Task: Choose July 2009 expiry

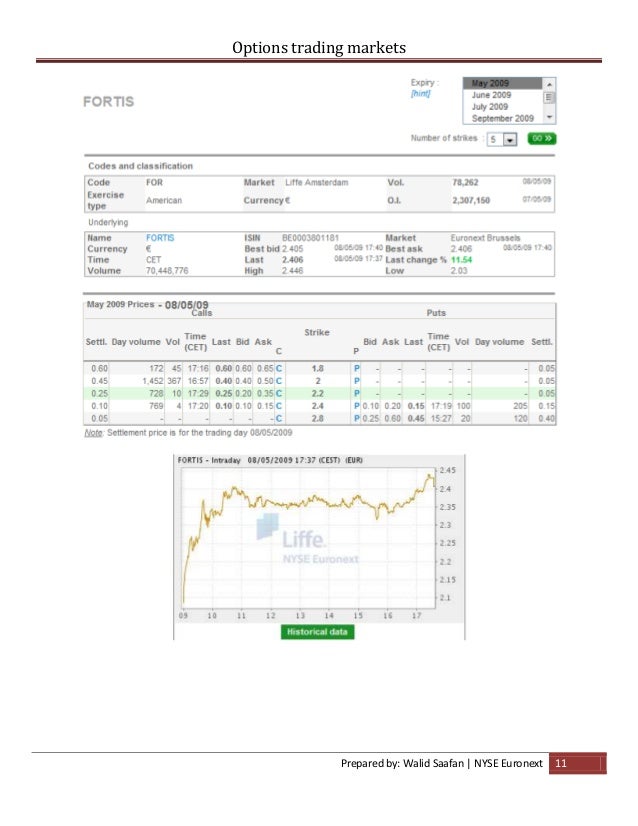Action: point(489,106)
